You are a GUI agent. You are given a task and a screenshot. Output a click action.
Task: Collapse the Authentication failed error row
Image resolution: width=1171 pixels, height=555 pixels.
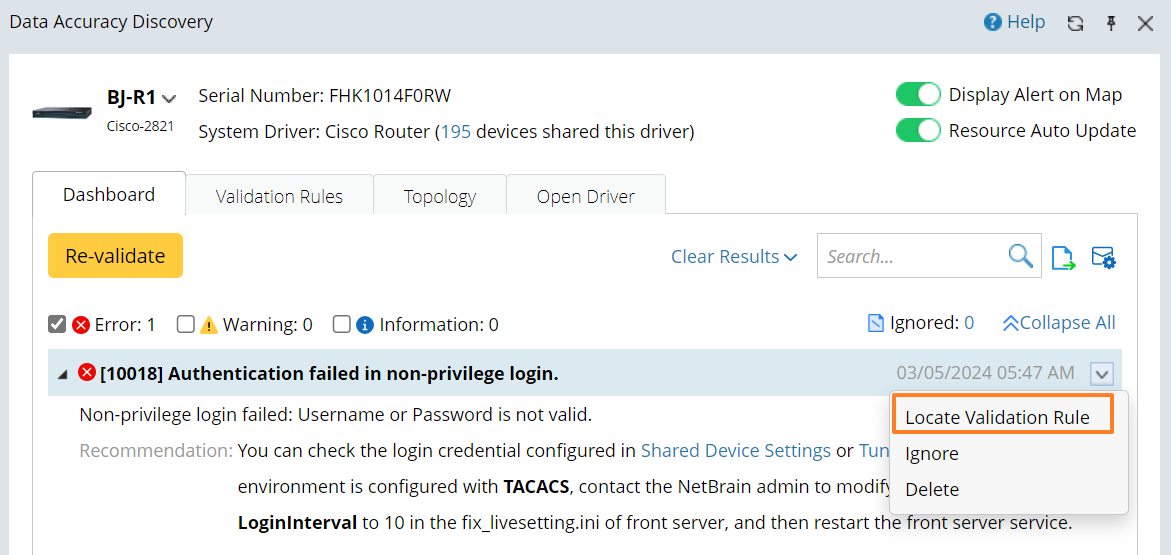[63, 374]
